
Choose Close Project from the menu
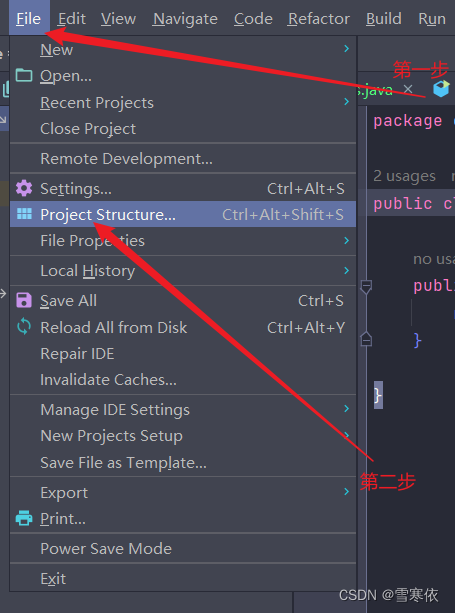click(x=183, y=129)
